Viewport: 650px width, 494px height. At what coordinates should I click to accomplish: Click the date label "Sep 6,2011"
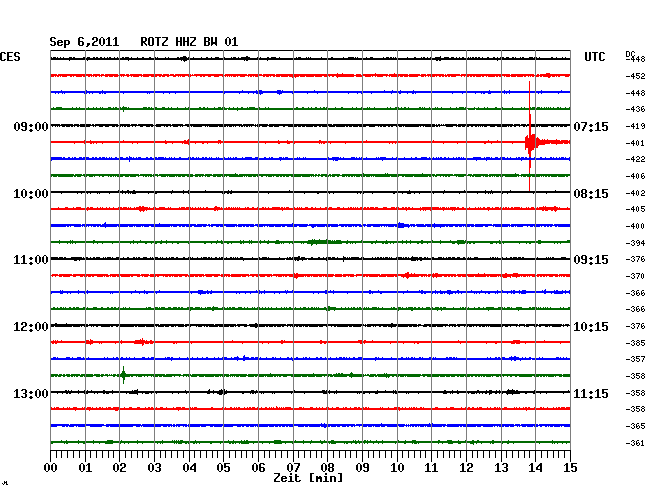coord(84,42)
